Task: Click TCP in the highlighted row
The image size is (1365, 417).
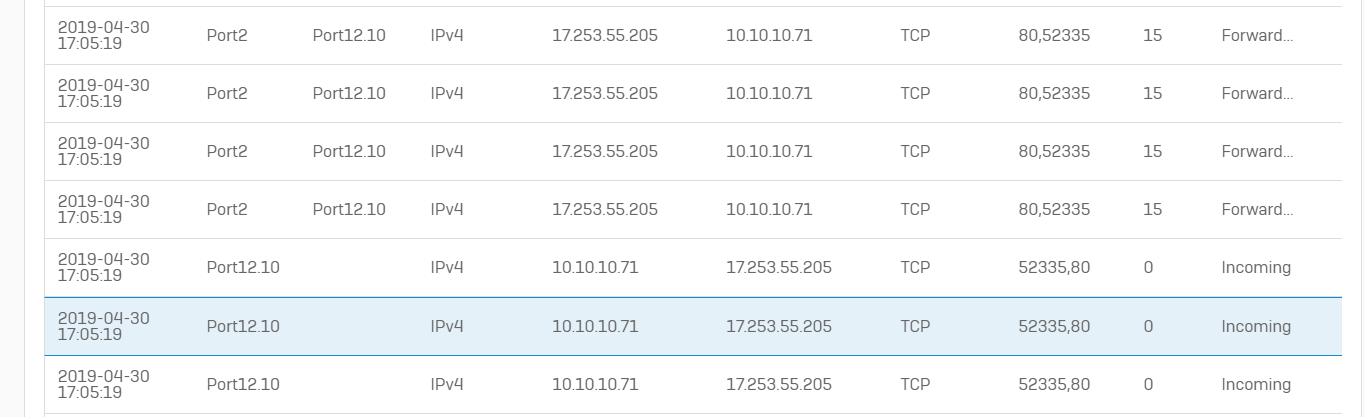Action: click(x=915, y=326)
